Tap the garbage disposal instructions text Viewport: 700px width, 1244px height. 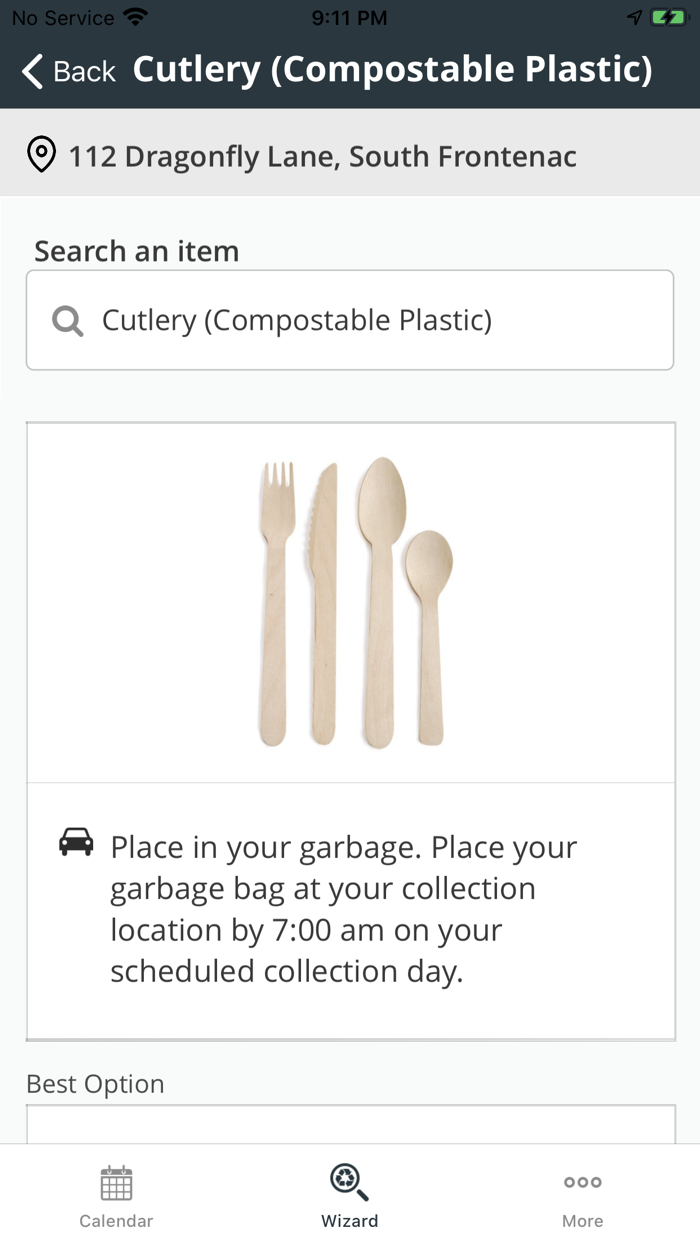pos(344,909)
